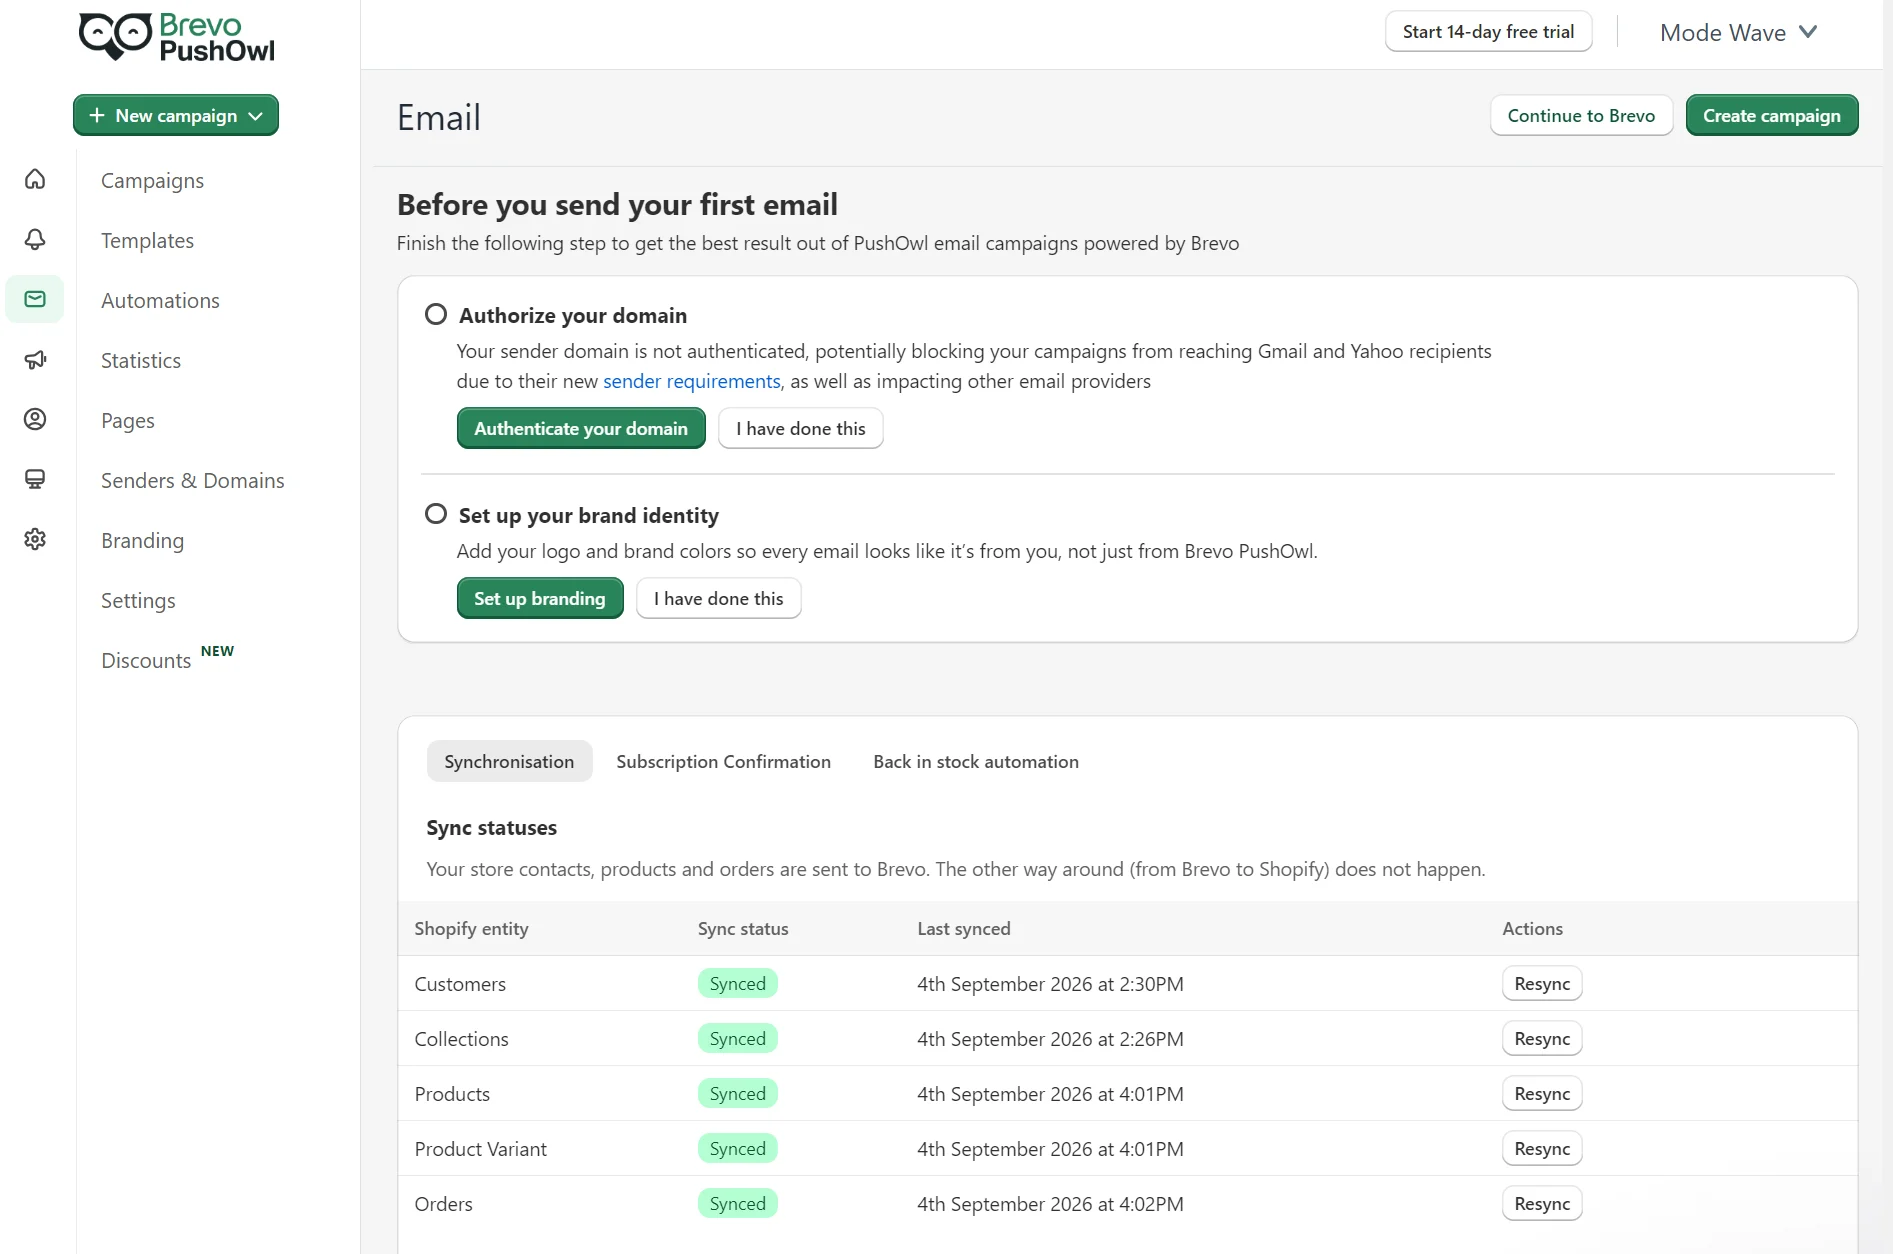This screenshot has width=1893, height=1254.
Task: Open Settings menu item
Action: (x=138, y=600)
